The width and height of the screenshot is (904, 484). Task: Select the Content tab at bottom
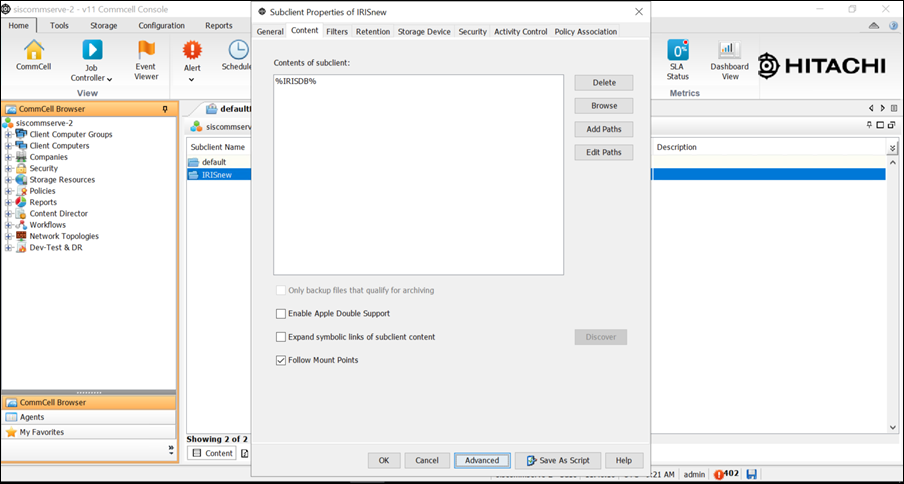point(212,453)
